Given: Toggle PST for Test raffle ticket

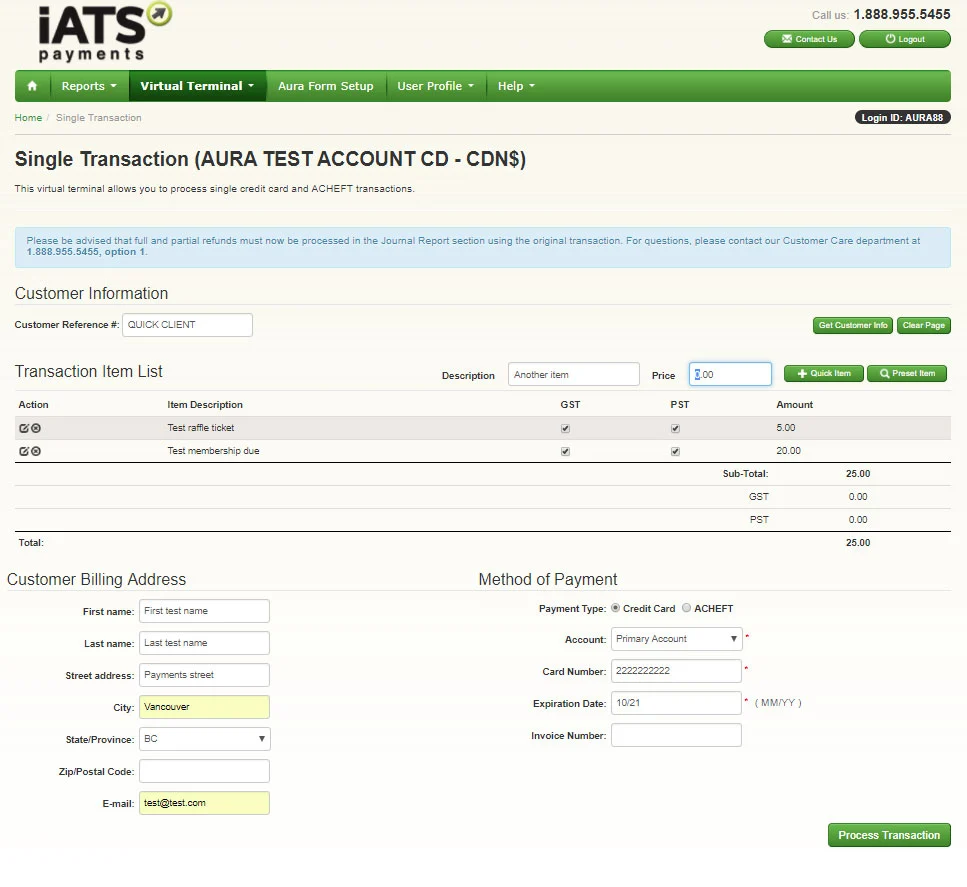Looking at the screenshot, I should tap(675, 429).
